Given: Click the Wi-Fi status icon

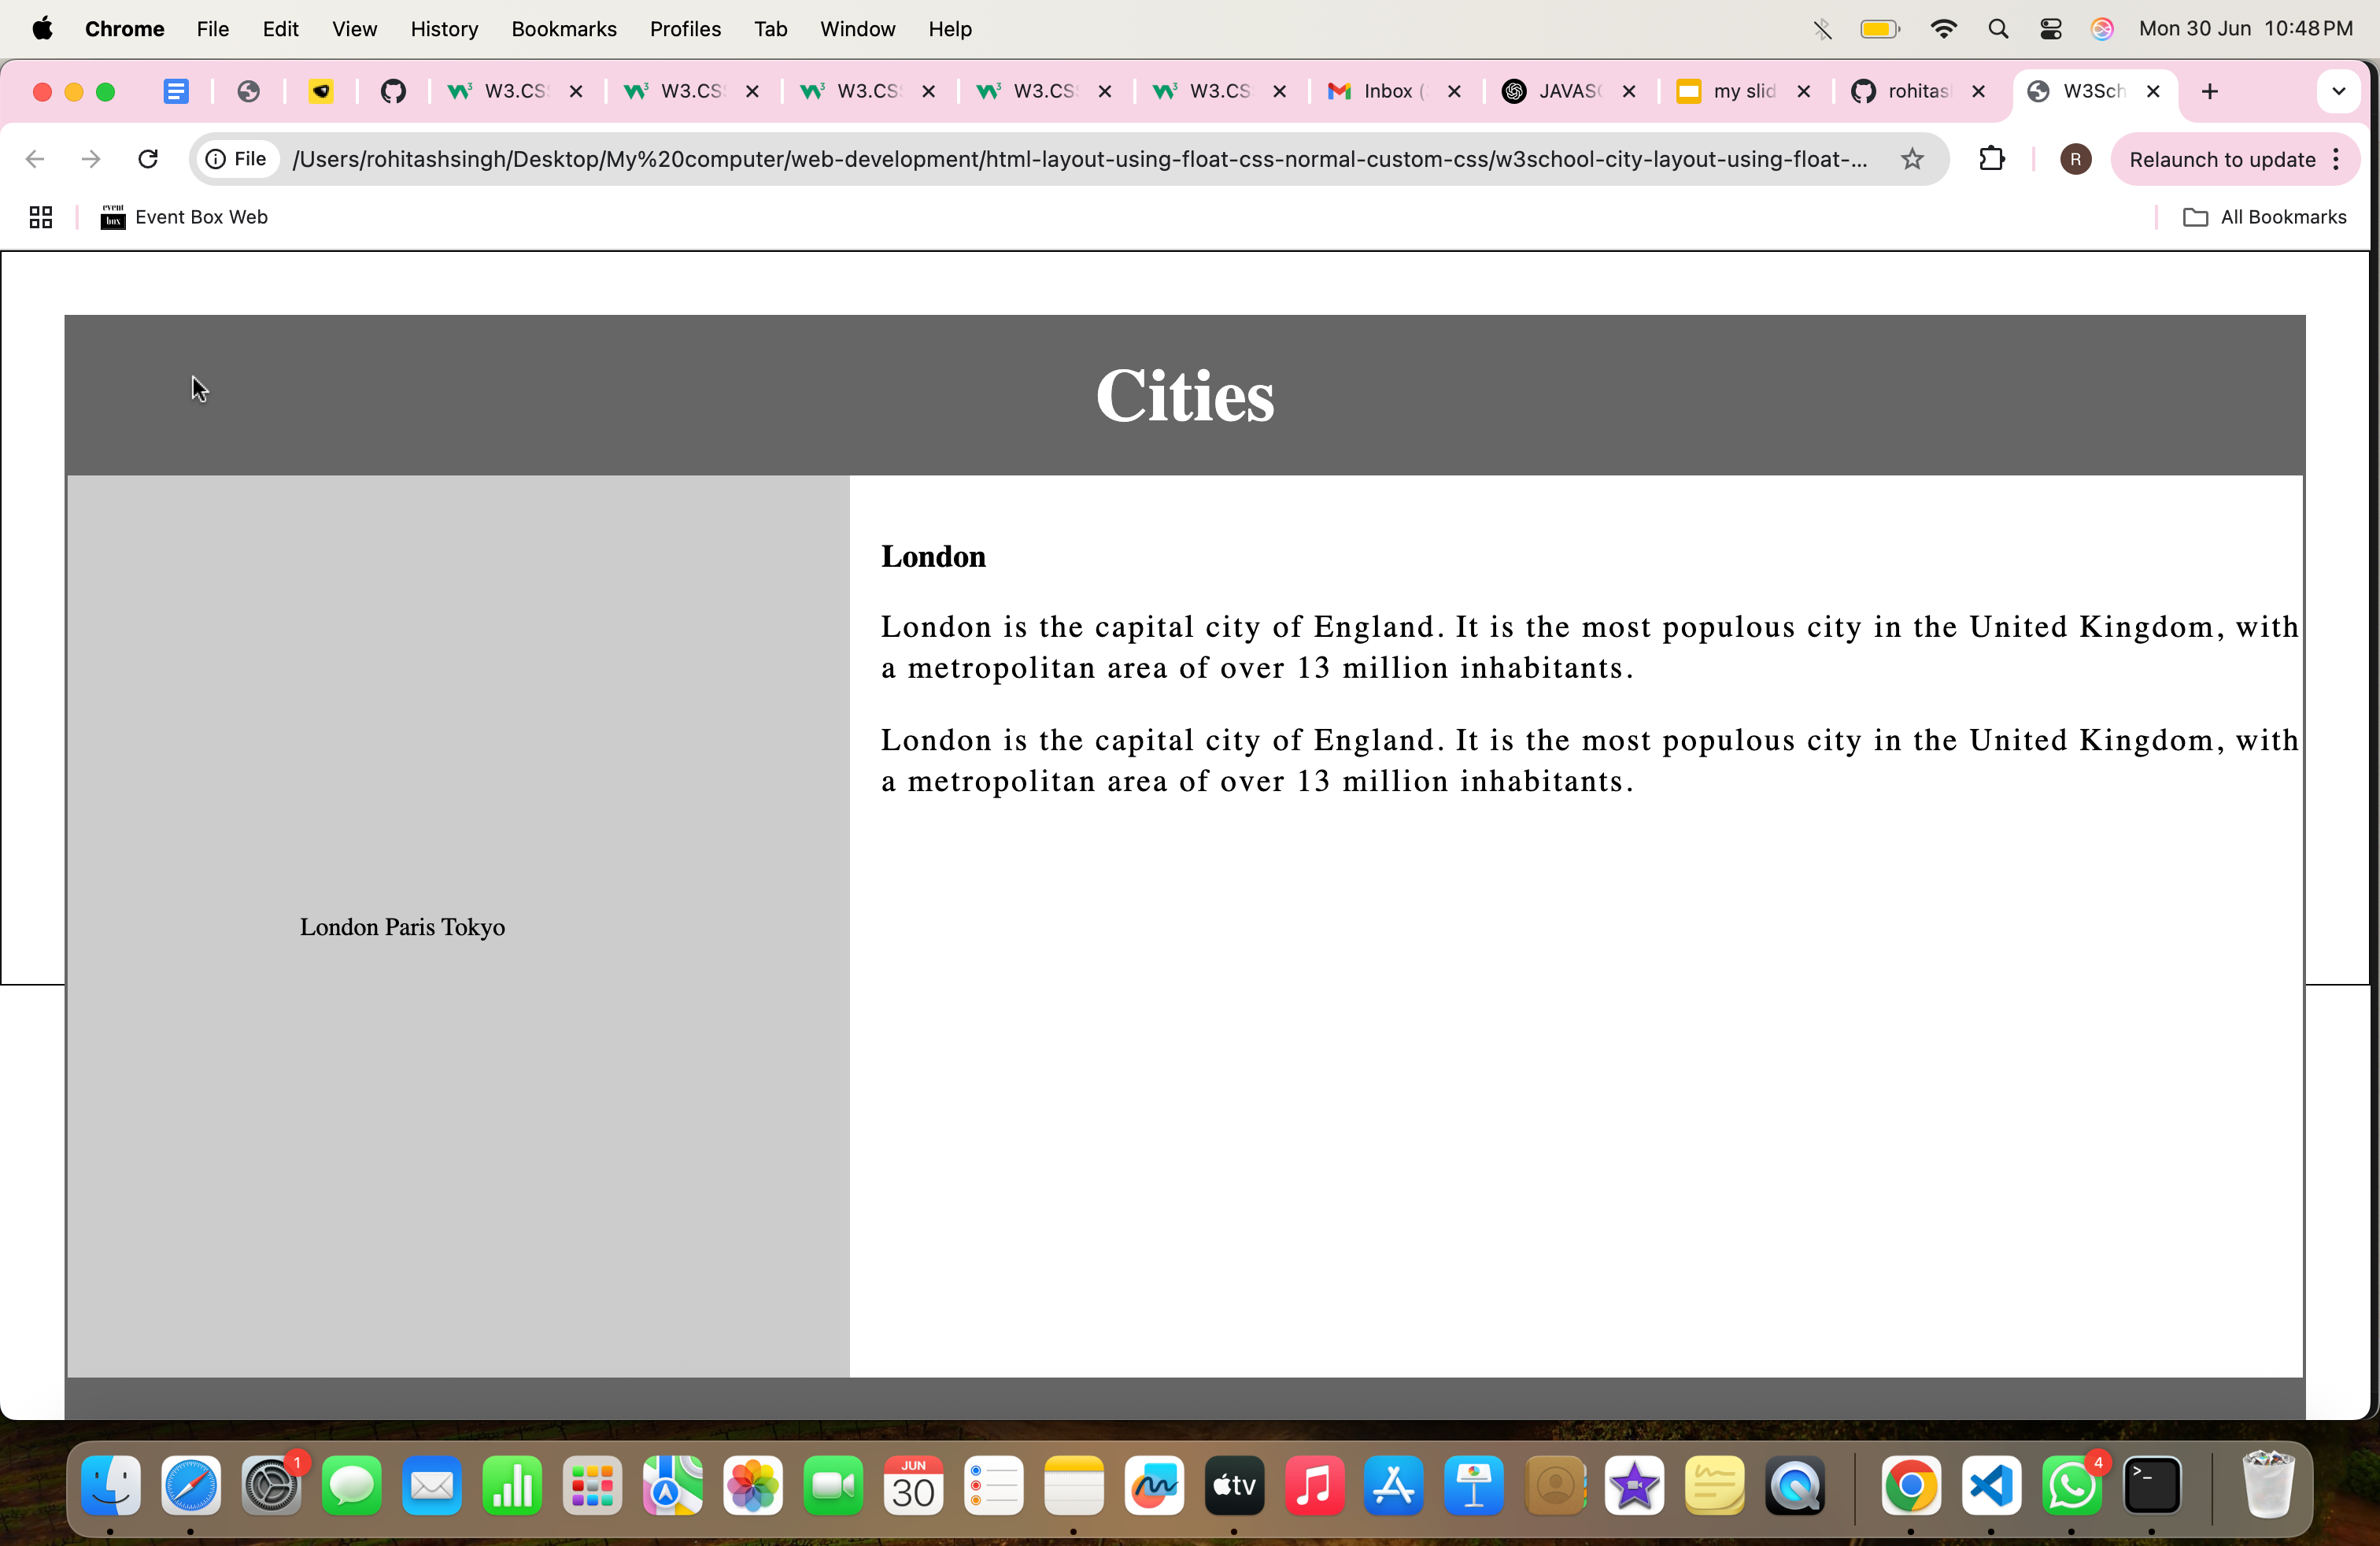Looking at the screenshot, I should pyautogui.click(x=1943, y=29).
